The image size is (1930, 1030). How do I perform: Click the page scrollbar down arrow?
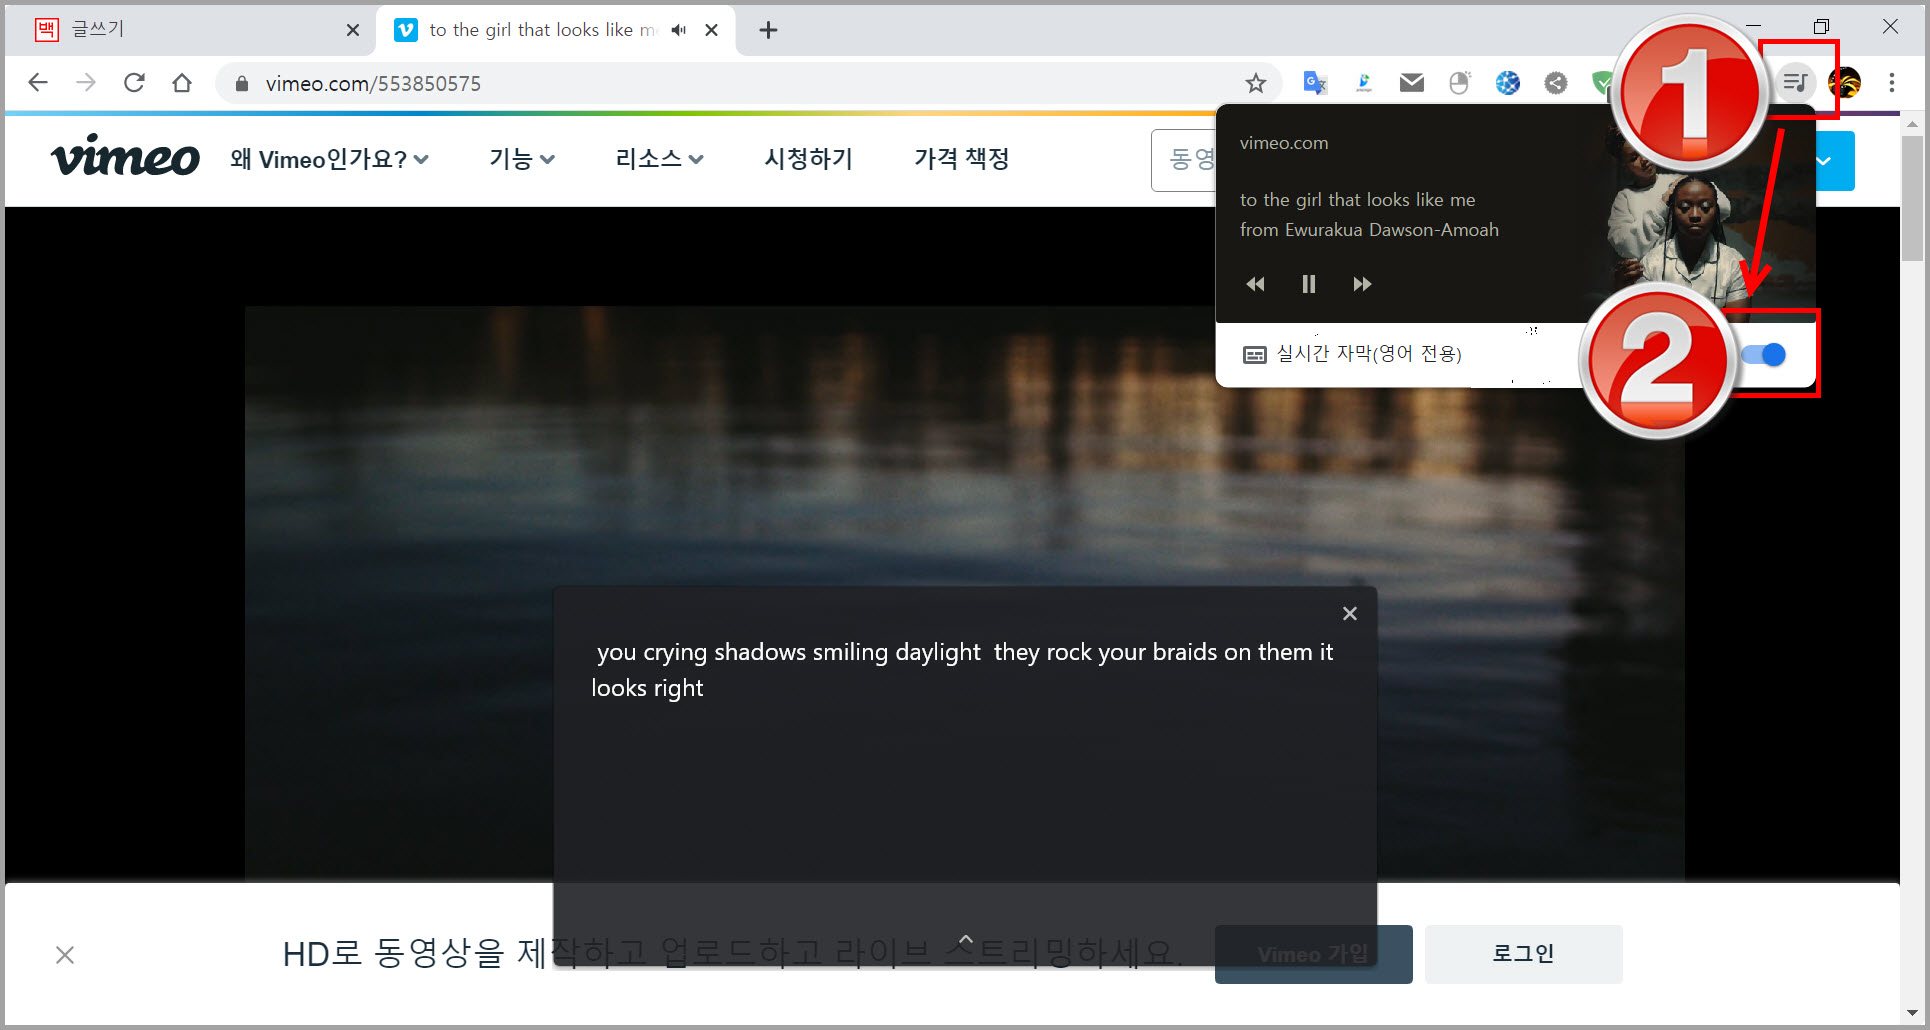[1912, 1012]
